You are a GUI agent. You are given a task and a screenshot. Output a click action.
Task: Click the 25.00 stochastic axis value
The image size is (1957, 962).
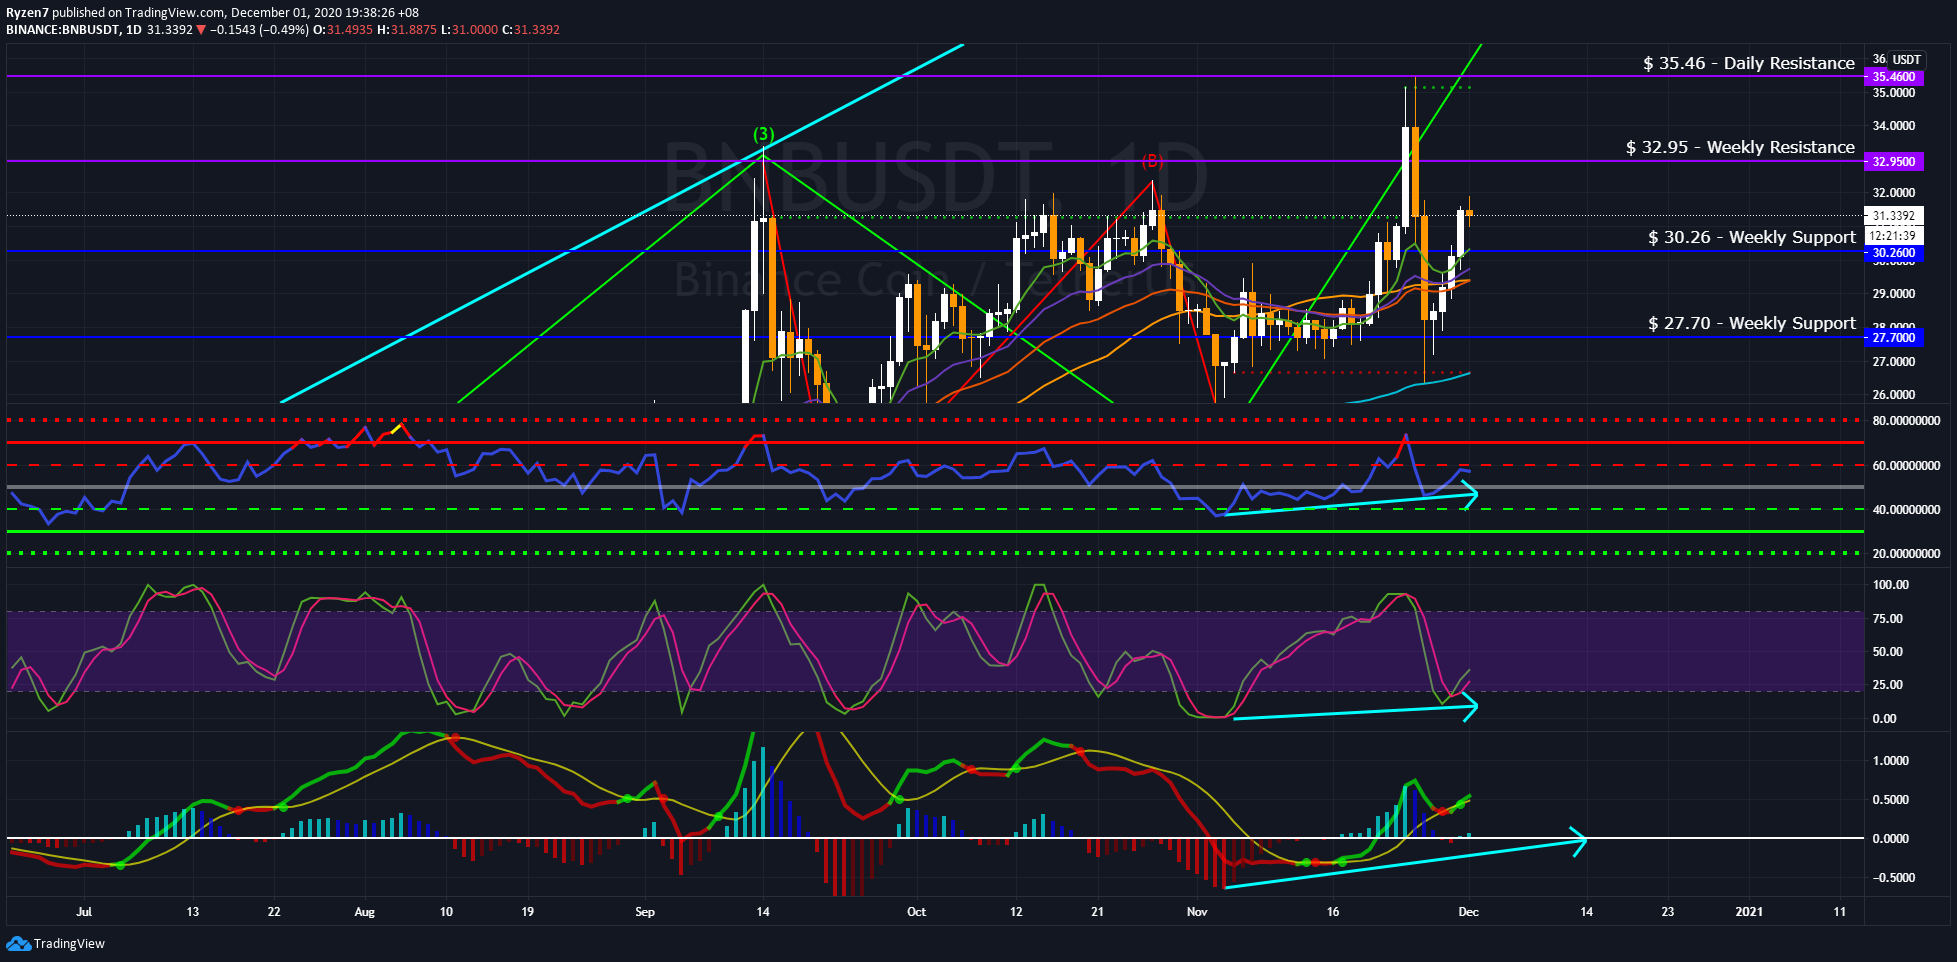[1887, 685]
